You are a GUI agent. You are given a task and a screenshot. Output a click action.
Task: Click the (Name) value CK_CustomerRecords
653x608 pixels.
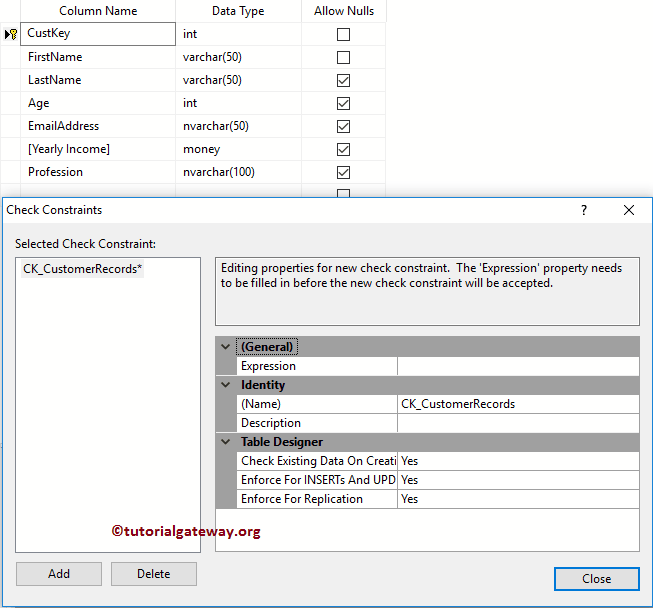518,404
